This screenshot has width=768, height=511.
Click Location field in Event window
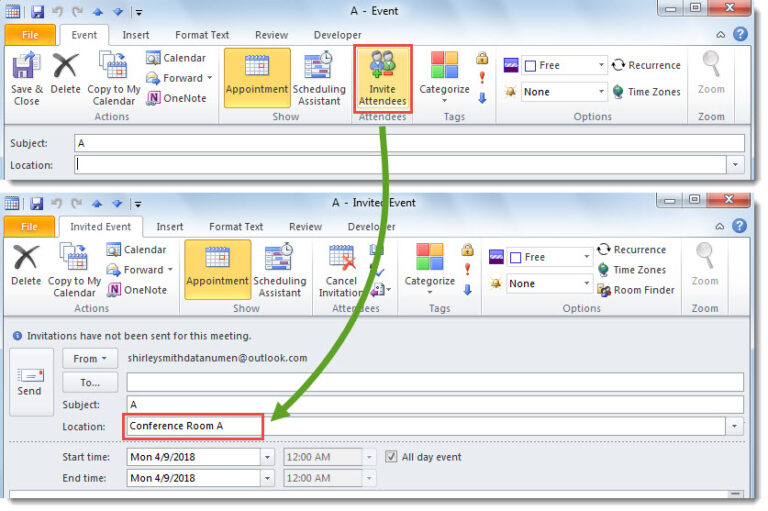coord(400,165)
